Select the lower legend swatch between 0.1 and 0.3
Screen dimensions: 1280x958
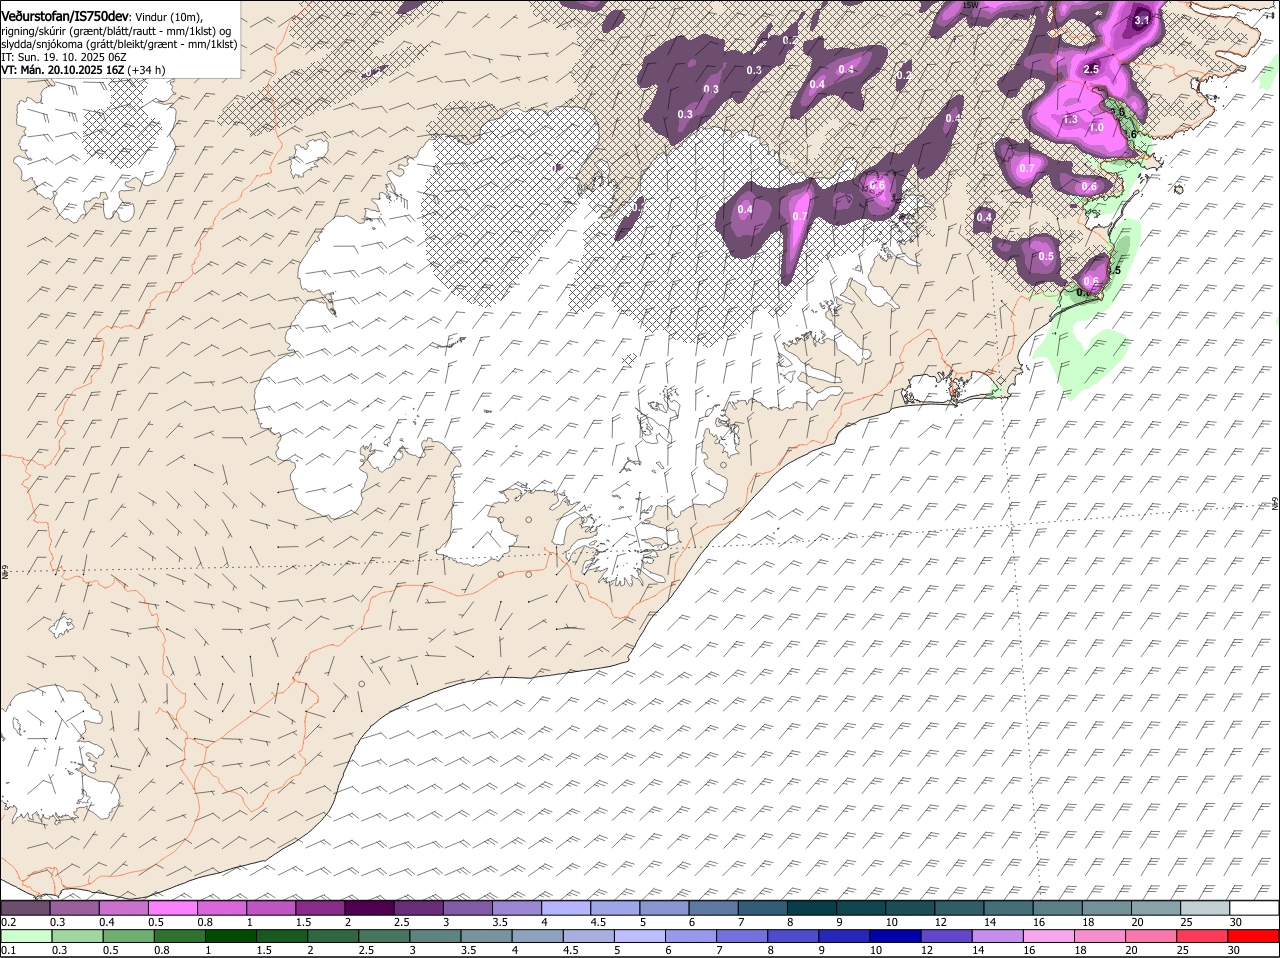click(26, 937)
